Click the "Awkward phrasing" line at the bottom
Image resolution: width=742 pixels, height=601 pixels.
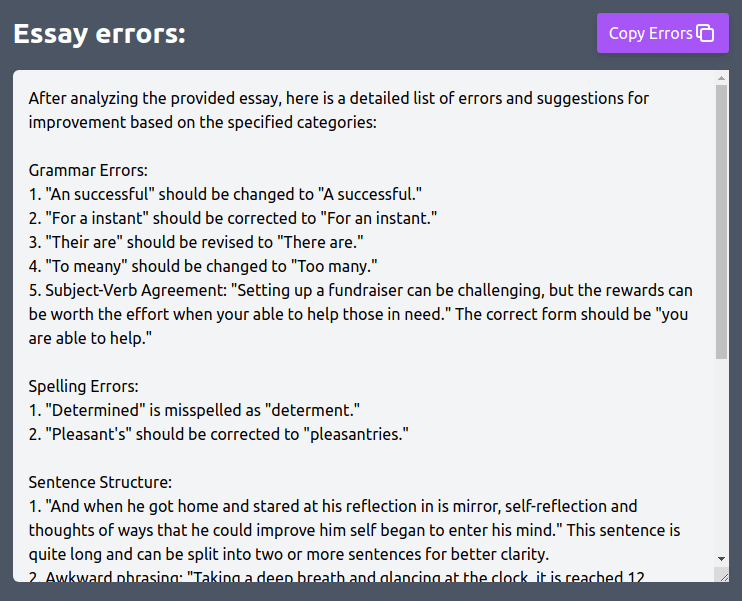pos(110,577)
